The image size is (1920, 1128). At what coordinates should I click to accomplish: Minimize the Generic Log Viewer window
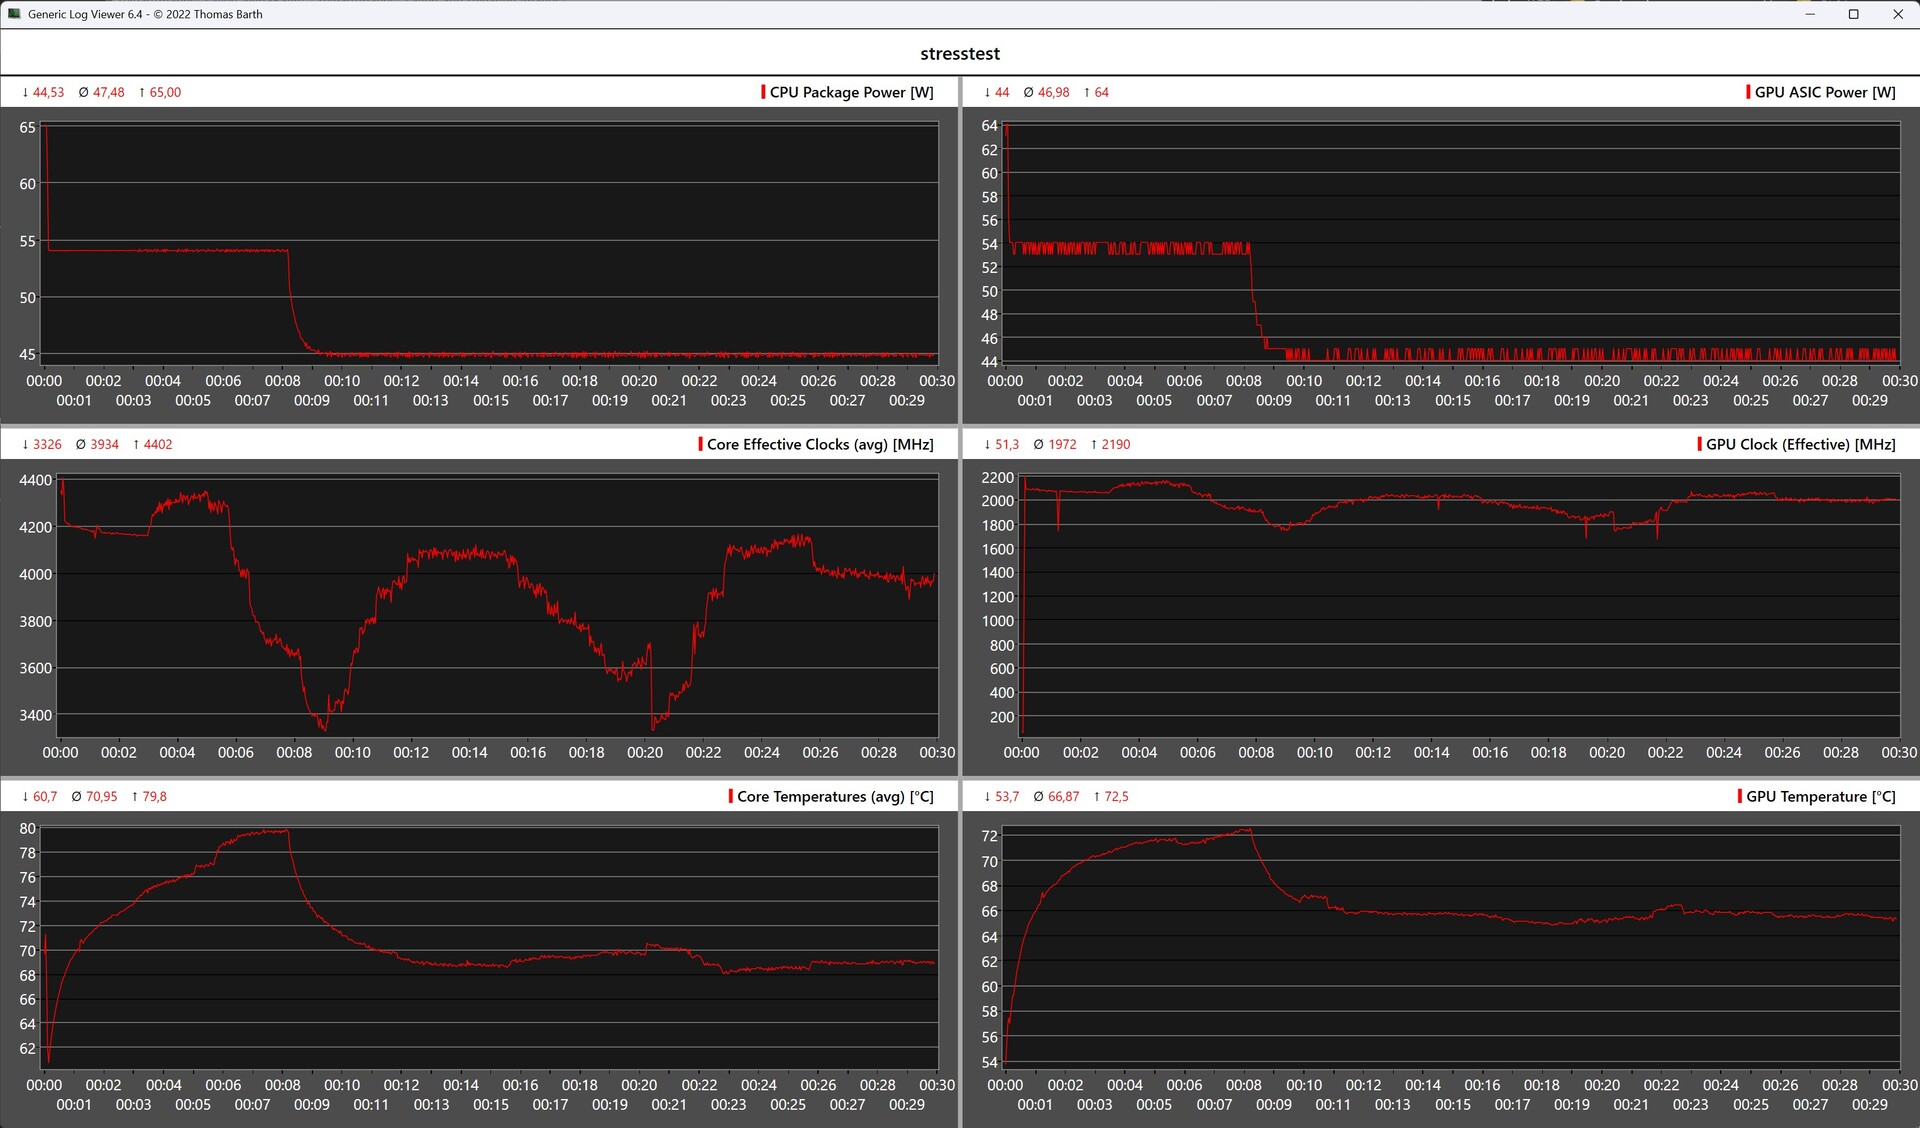[x=1809, y=14]
